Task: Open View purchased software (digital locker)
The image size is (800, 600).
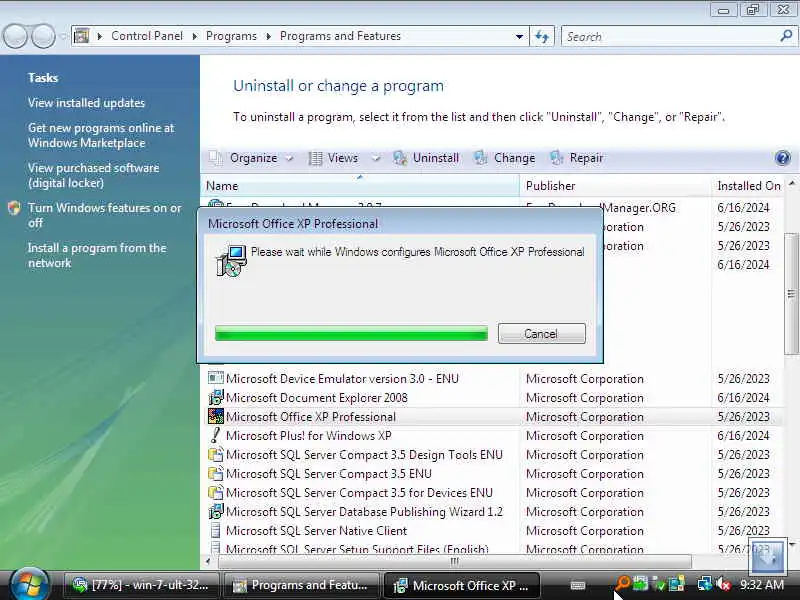Action: (x=93, y=175)
